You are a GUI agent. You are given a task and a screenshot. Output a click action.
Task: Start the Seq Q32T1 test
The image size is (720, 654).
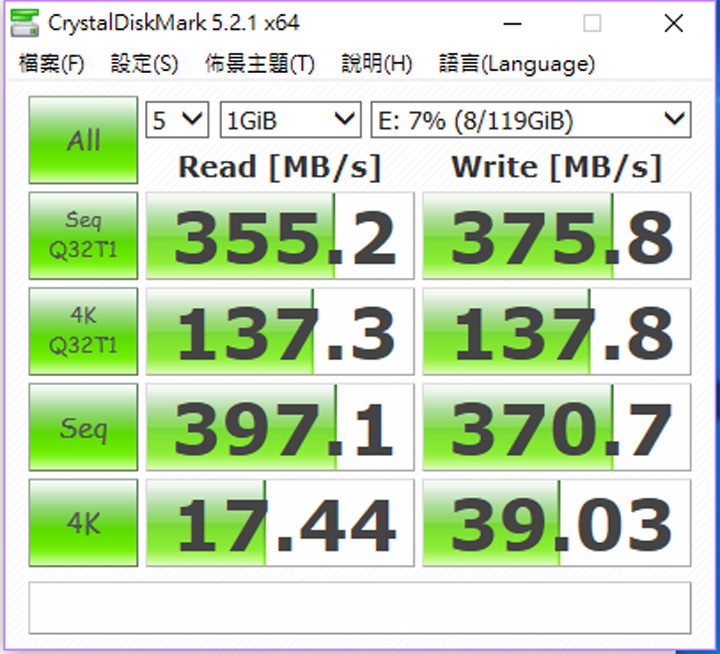coord(83,235)
